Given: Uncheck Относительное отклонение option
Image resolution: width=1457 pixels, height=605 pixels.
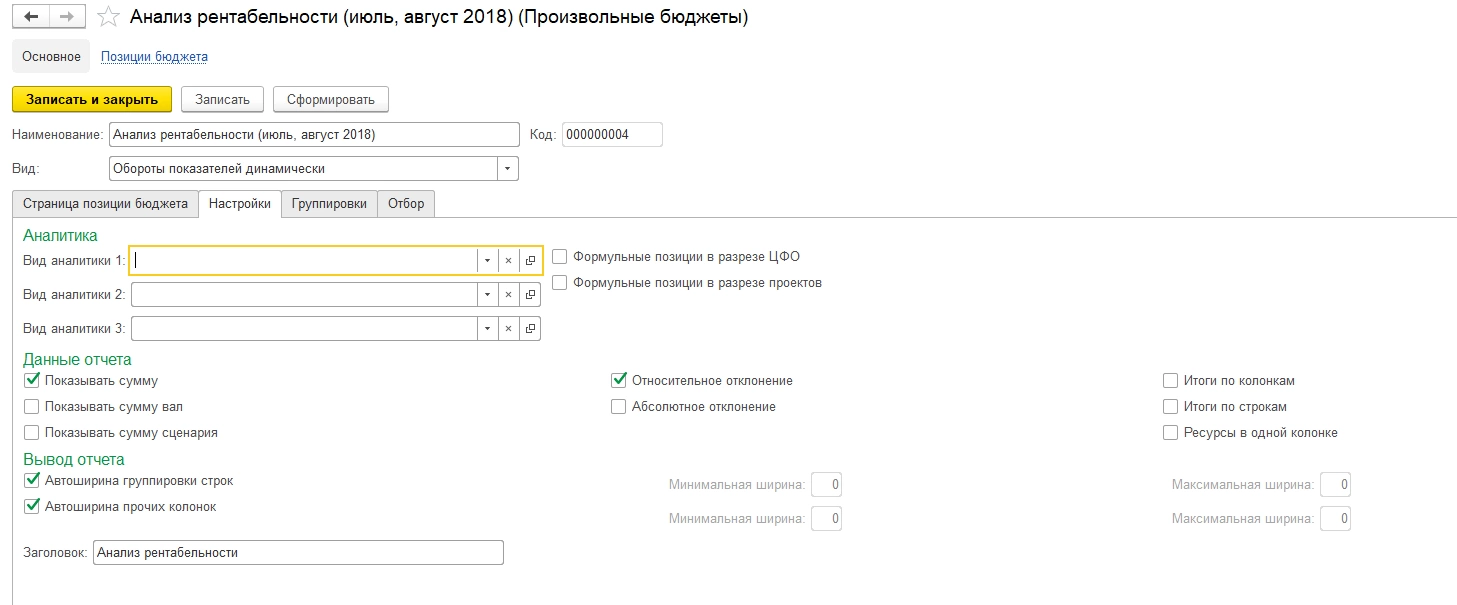Looking at the screenshot, I should click(619, 381).
